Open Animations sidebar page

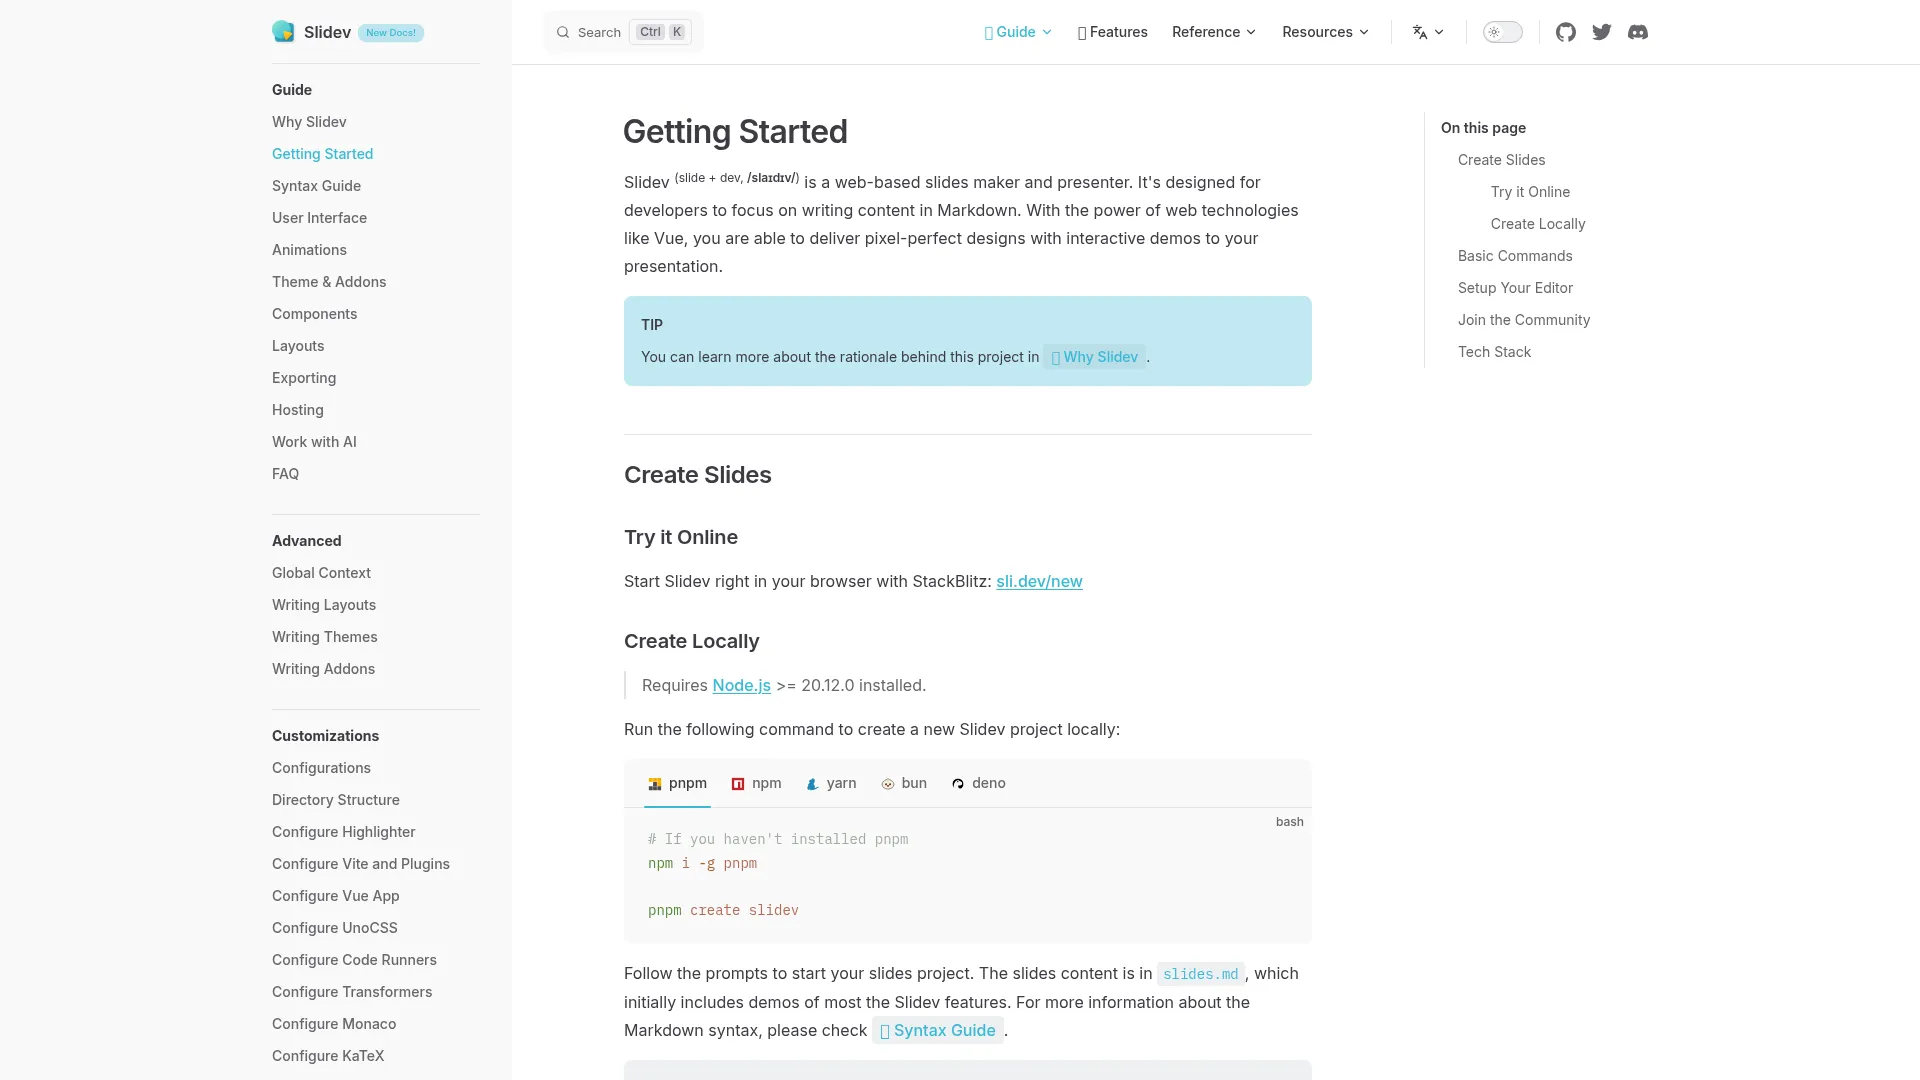tap(309, 250)
